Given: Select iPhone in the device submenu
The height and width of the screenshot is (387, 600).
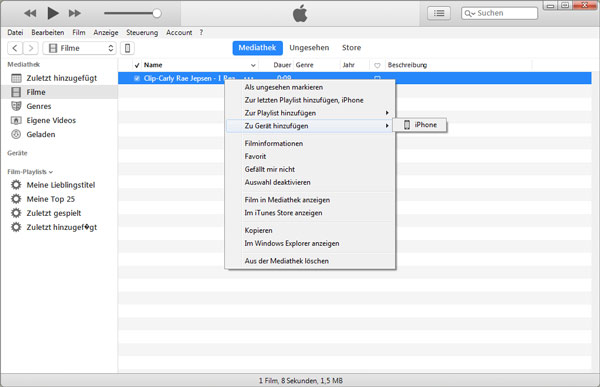Looking at the screenshot, I should click(420, 125).
